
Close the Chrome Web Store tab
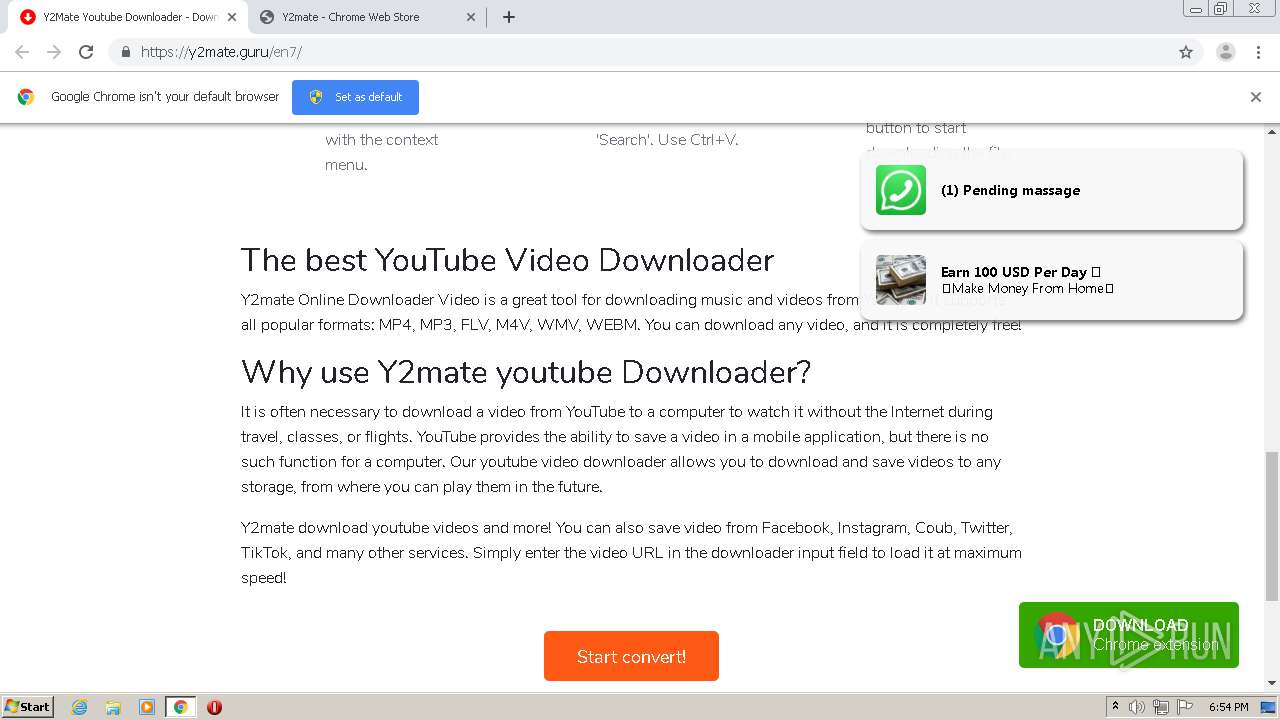tap(471, 17)
